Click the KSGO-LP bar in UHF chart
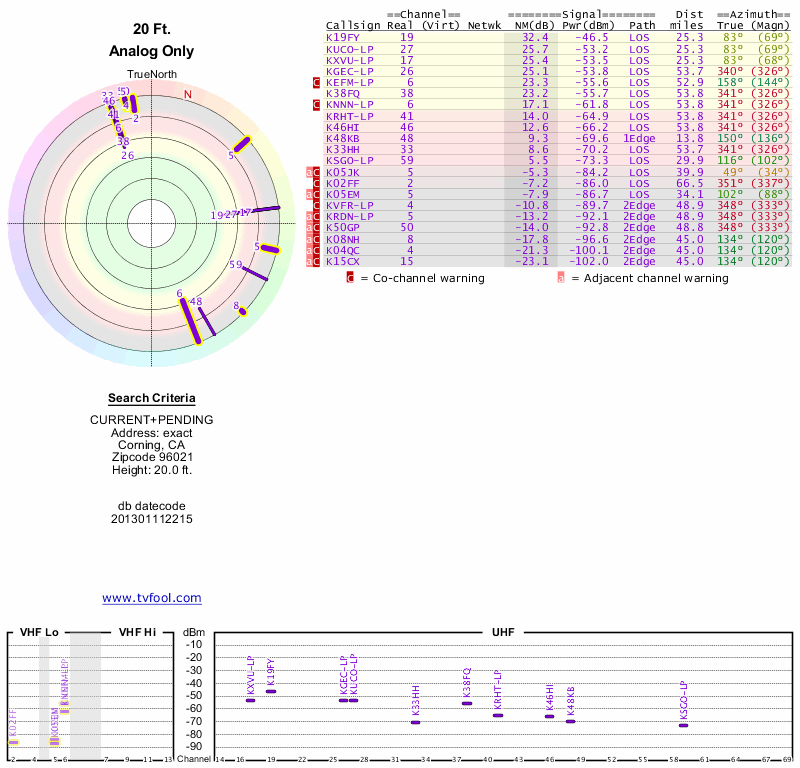Viewport: 800px width, 768px height. [x=683, y=725]
